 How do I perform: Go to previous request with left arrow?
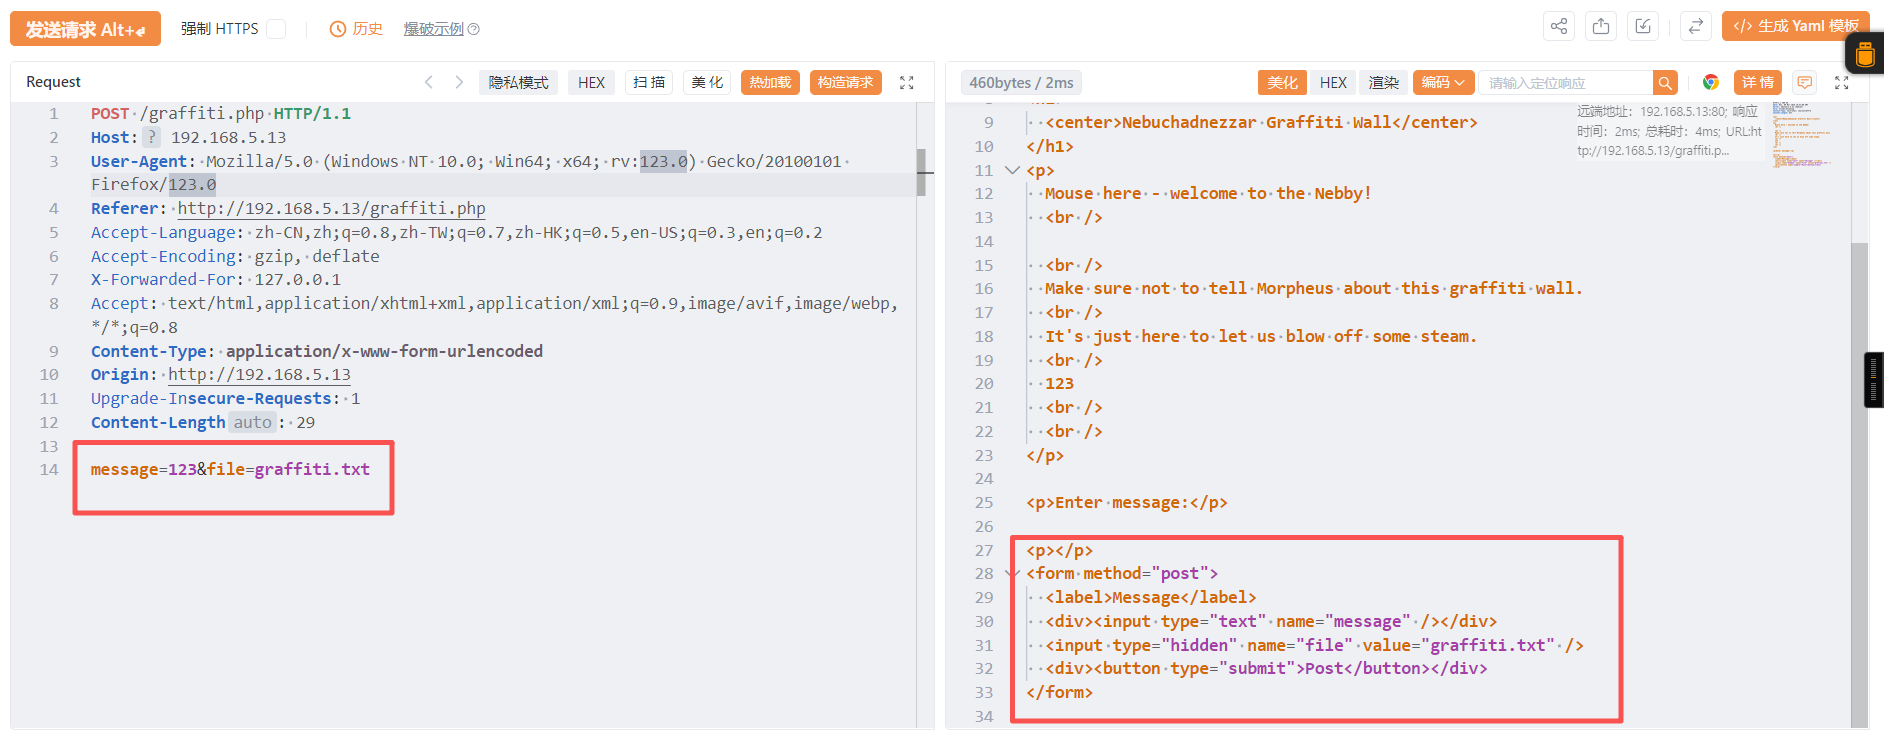coord(429,82)
